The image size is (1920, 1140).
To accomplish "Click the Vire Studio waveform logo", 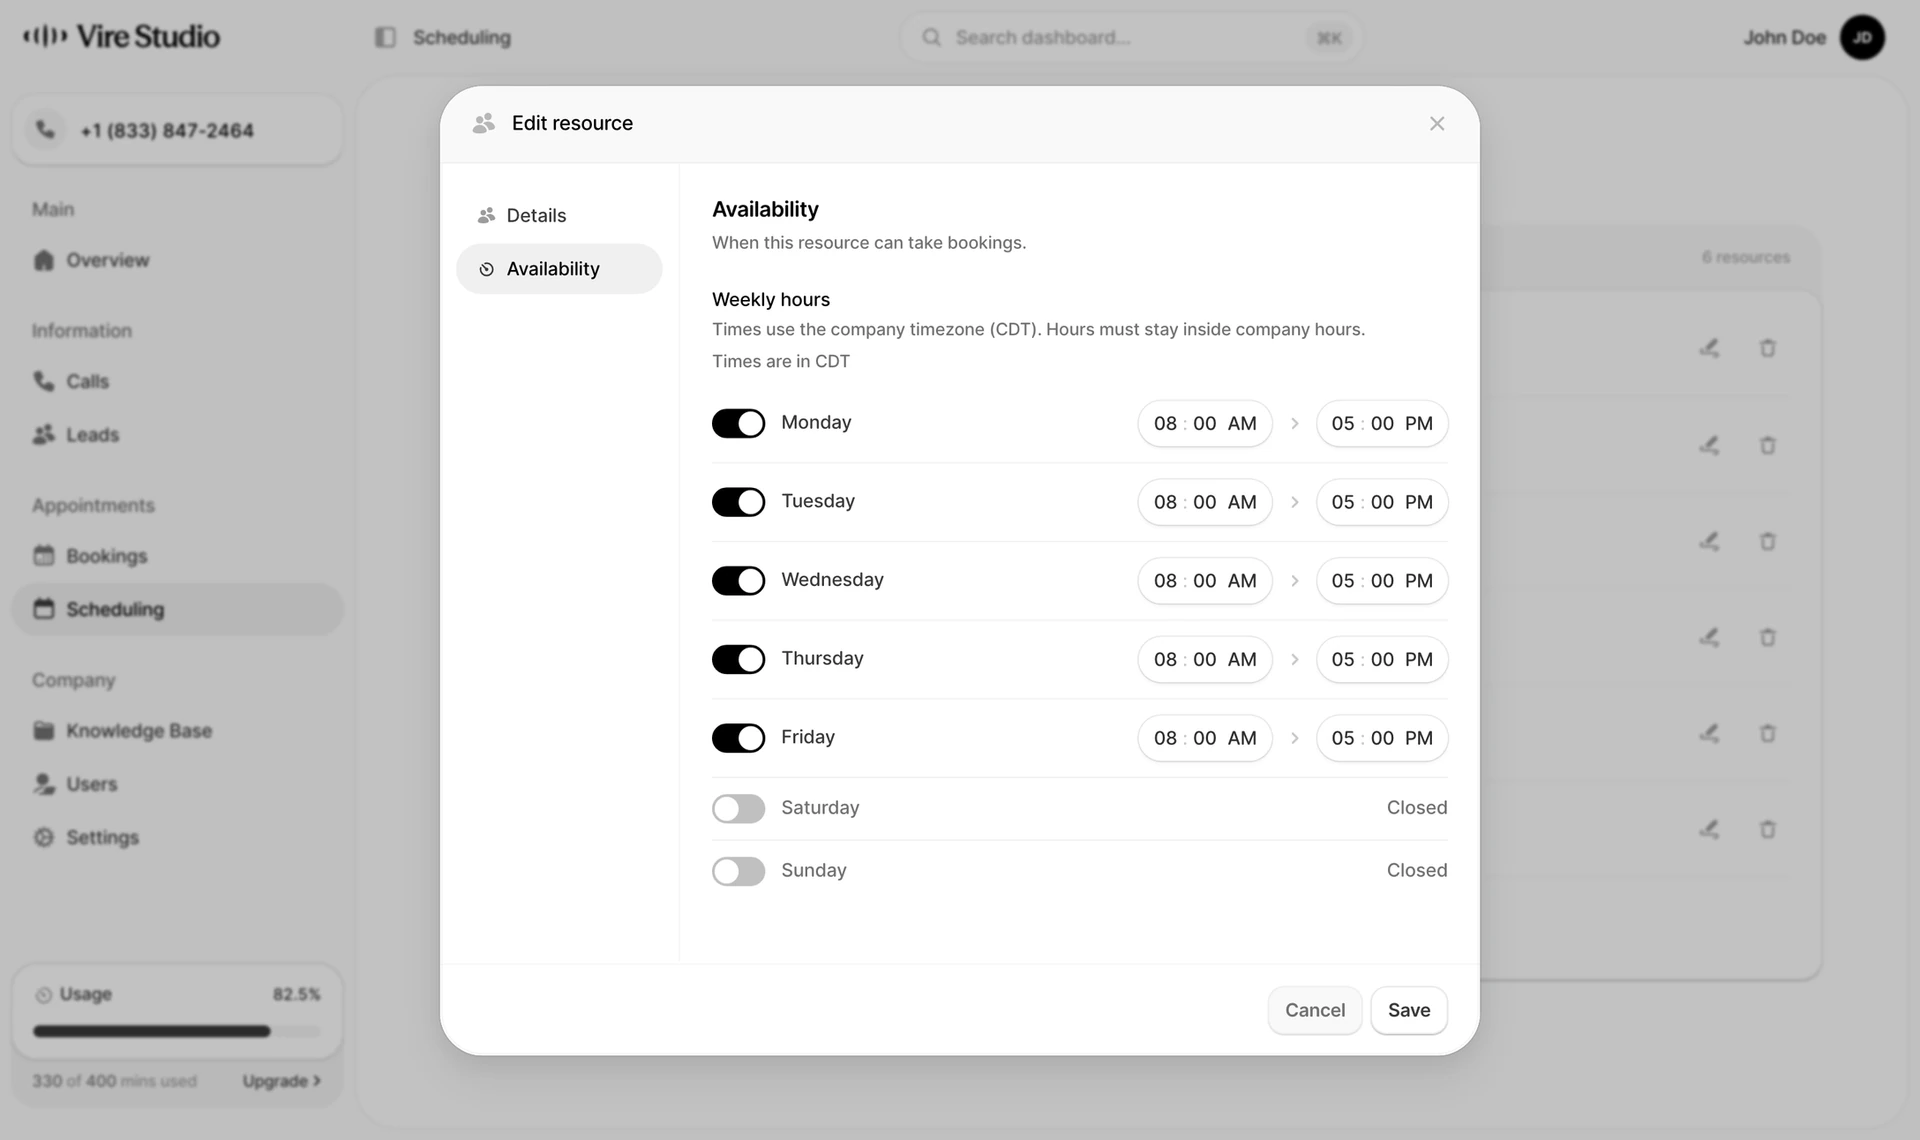I will (46, 37).
